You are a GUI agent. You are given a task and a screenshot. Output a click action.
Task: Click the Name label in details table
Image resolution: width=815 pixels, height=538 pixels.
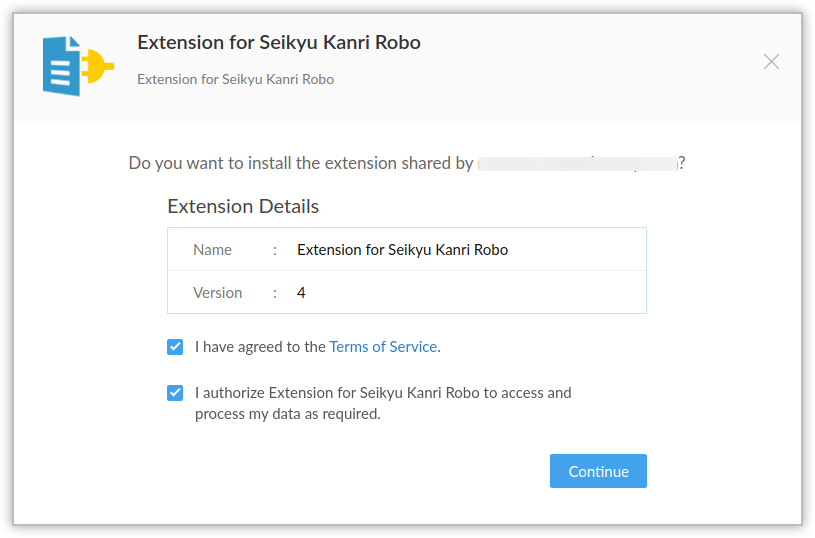point(212,250)
